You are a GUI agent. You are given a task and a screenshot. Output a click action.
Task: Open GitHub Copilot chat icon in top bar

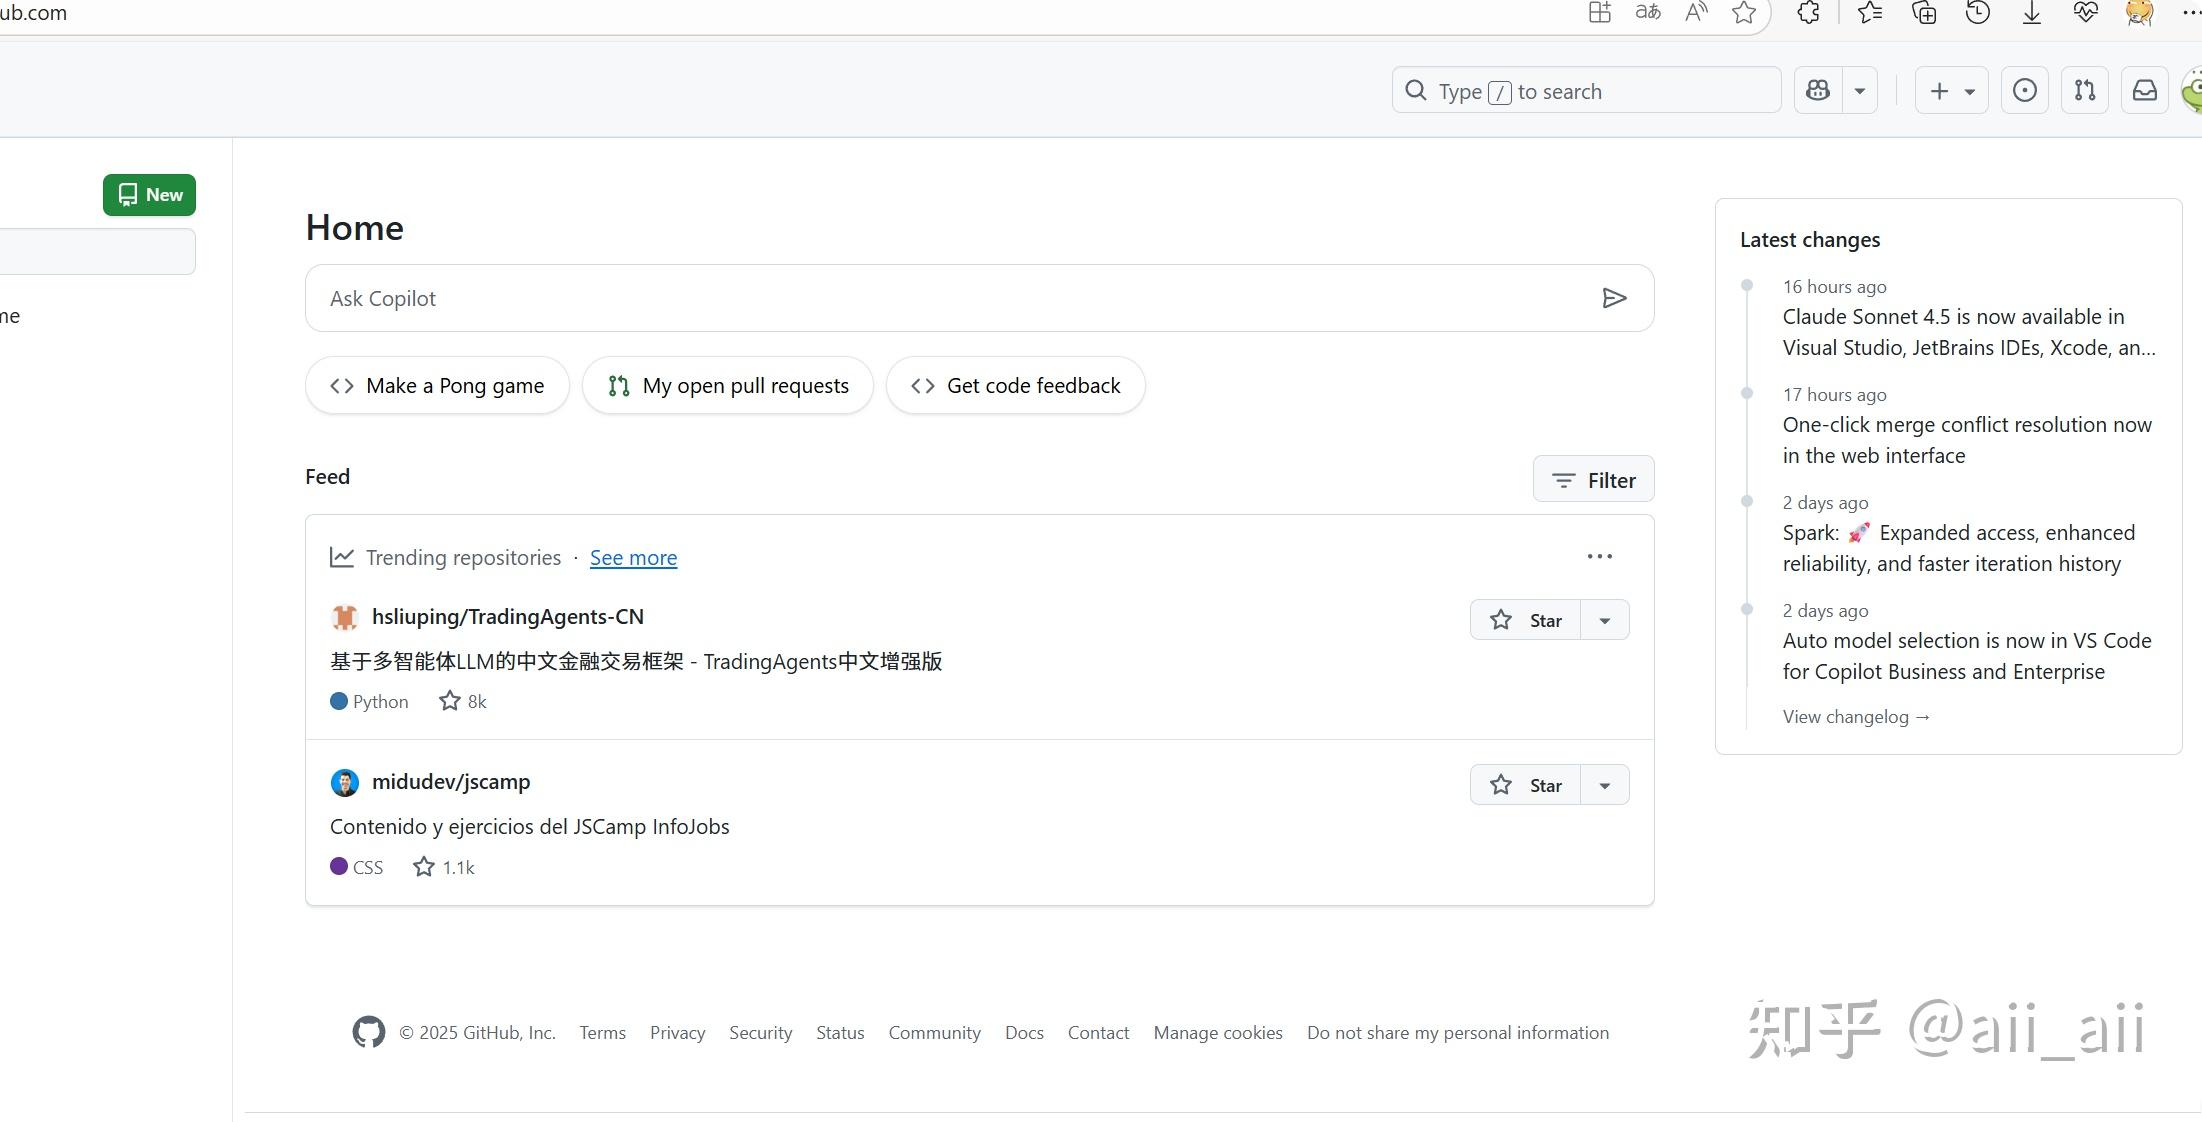point(1817,90)
